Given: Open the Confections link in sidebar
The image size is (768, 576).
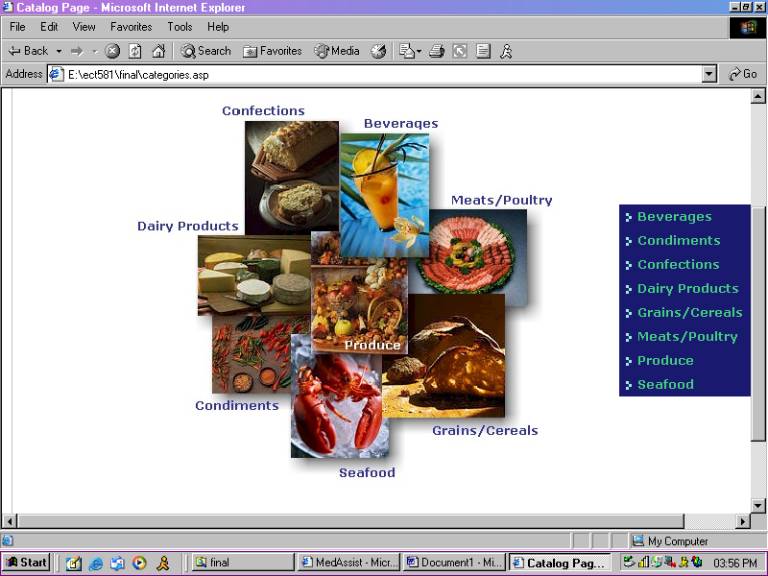Looking at the screenshot, I should tap(678, 264).
